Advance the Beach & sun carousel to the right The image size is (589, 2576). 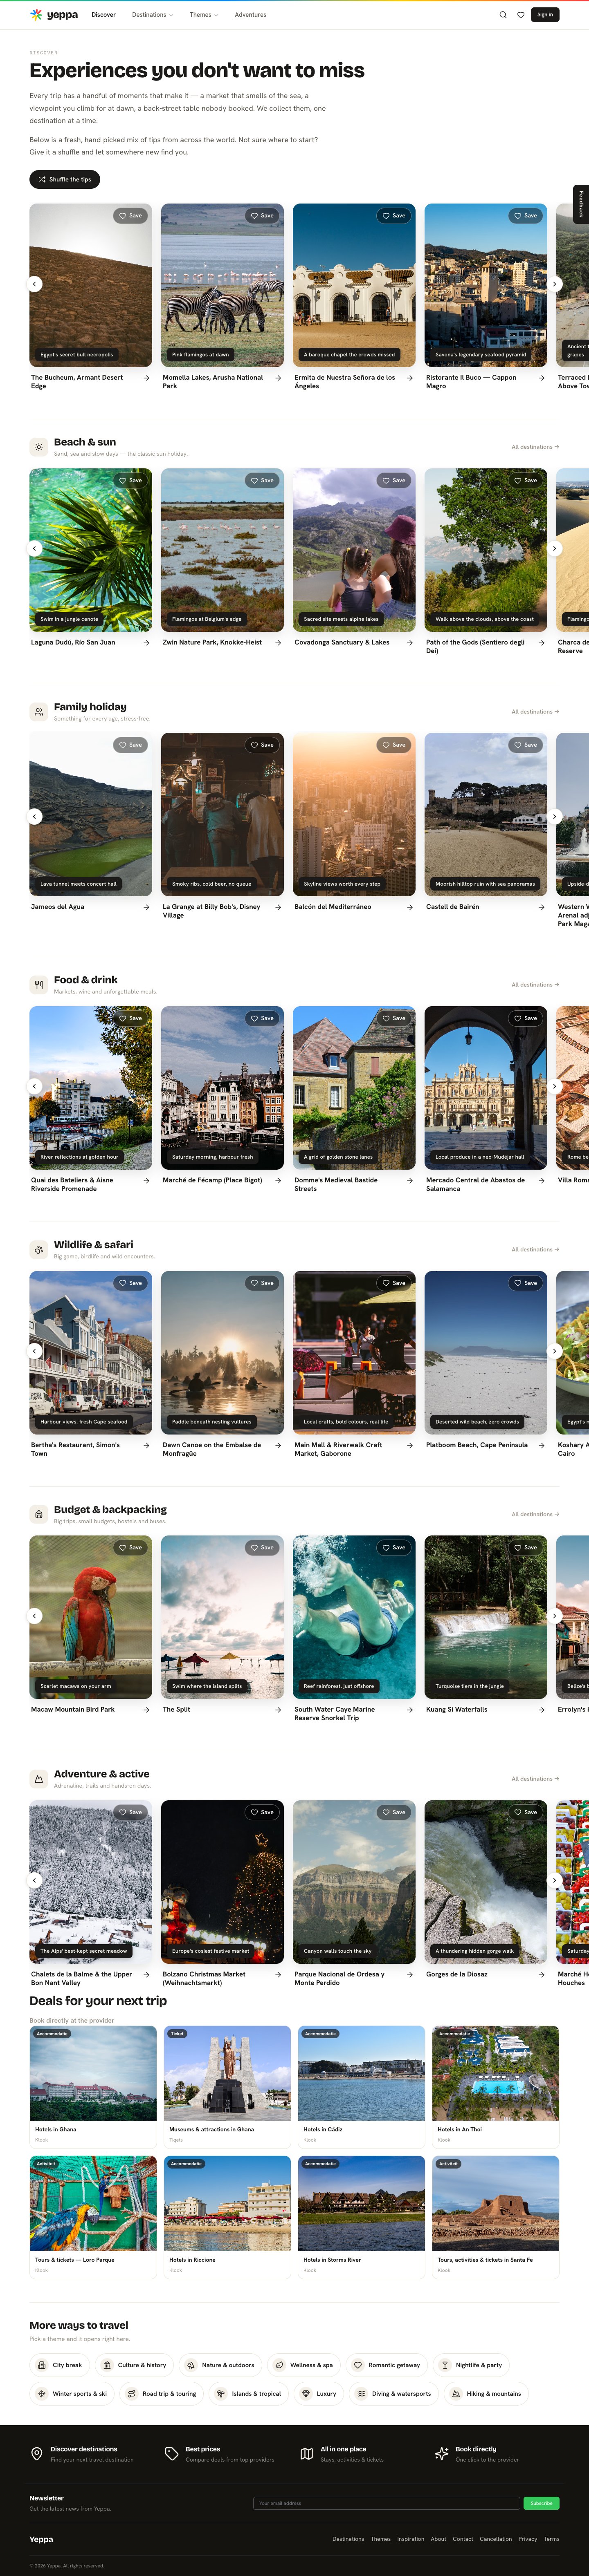[x=555, y=548]
